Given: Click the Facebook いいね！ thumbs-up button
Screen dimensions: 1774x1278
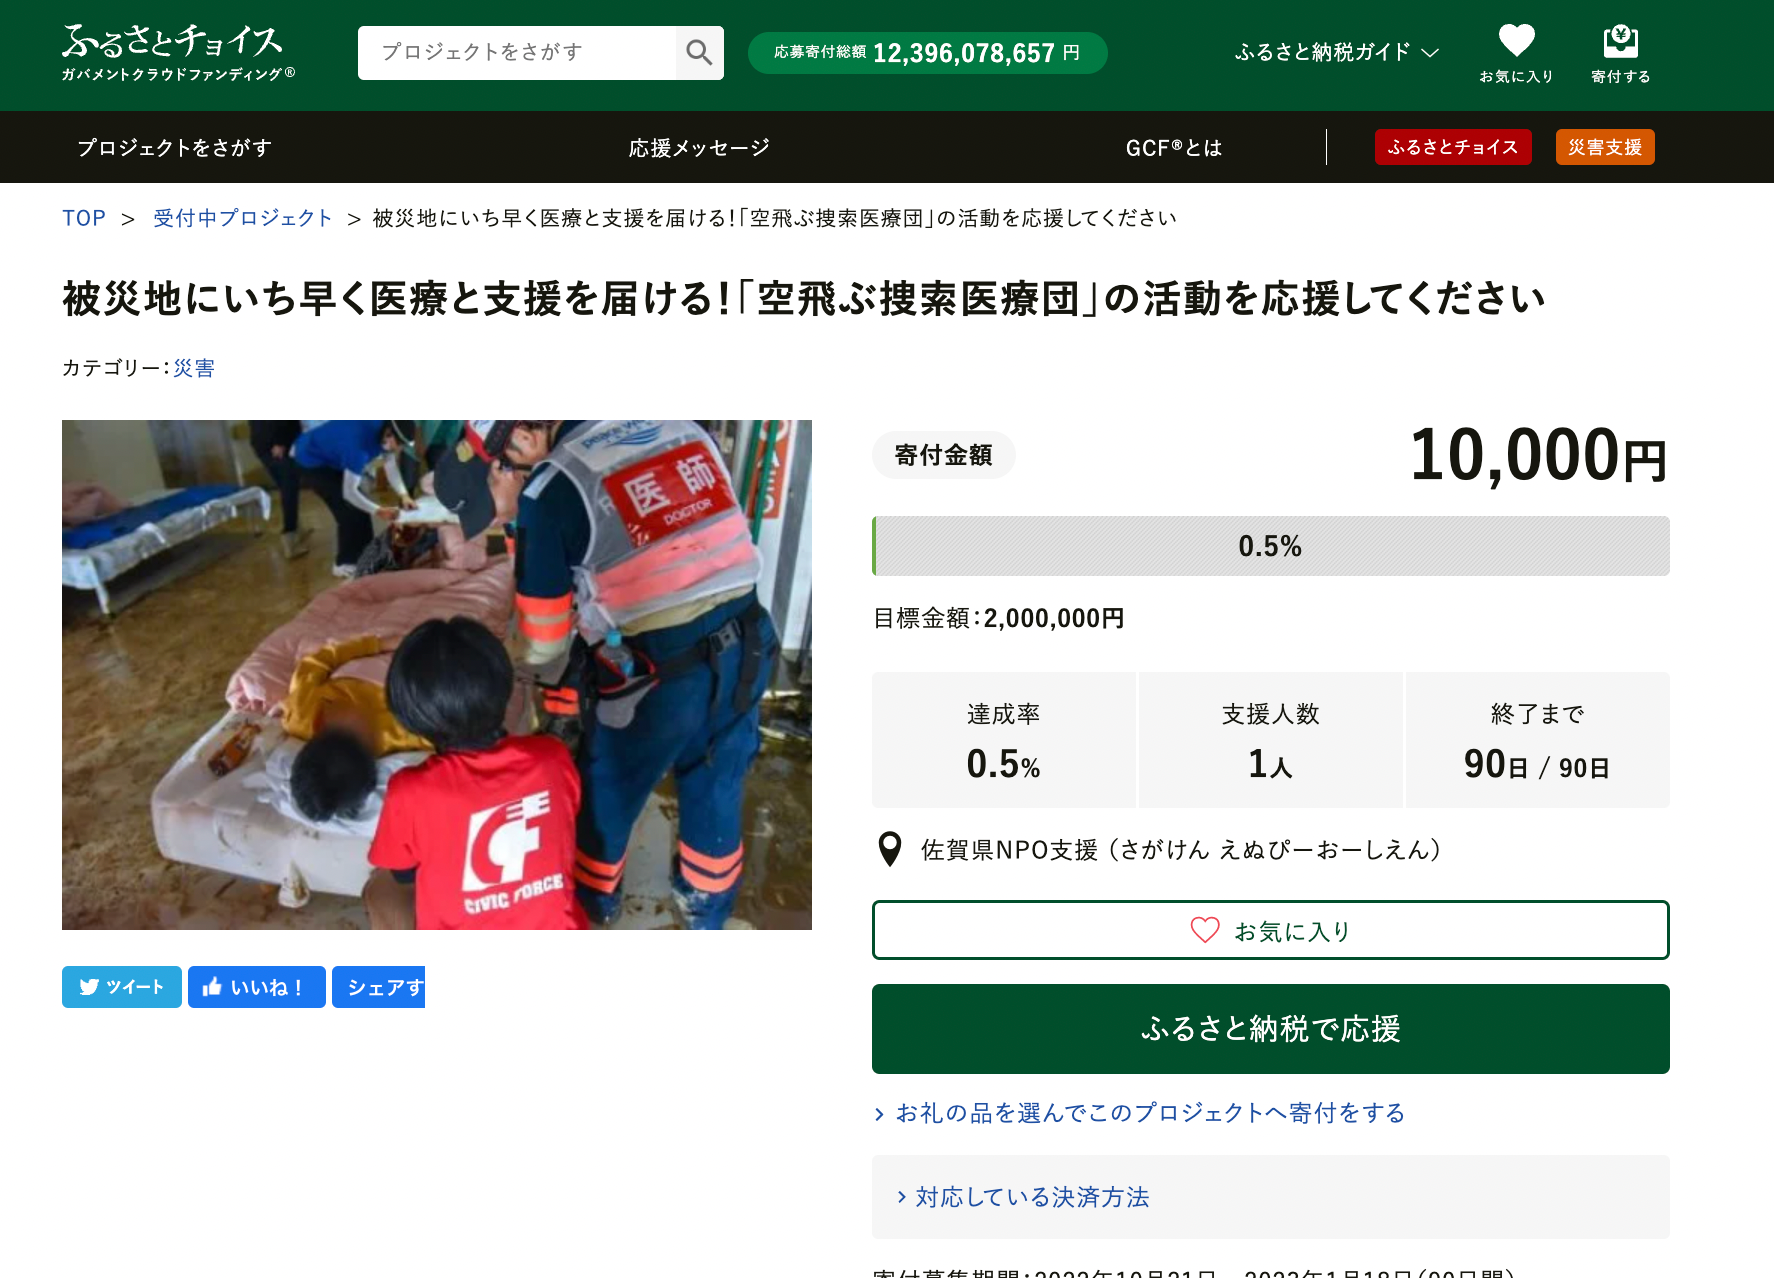Looking at the screenshot, I should coord(257,987).
